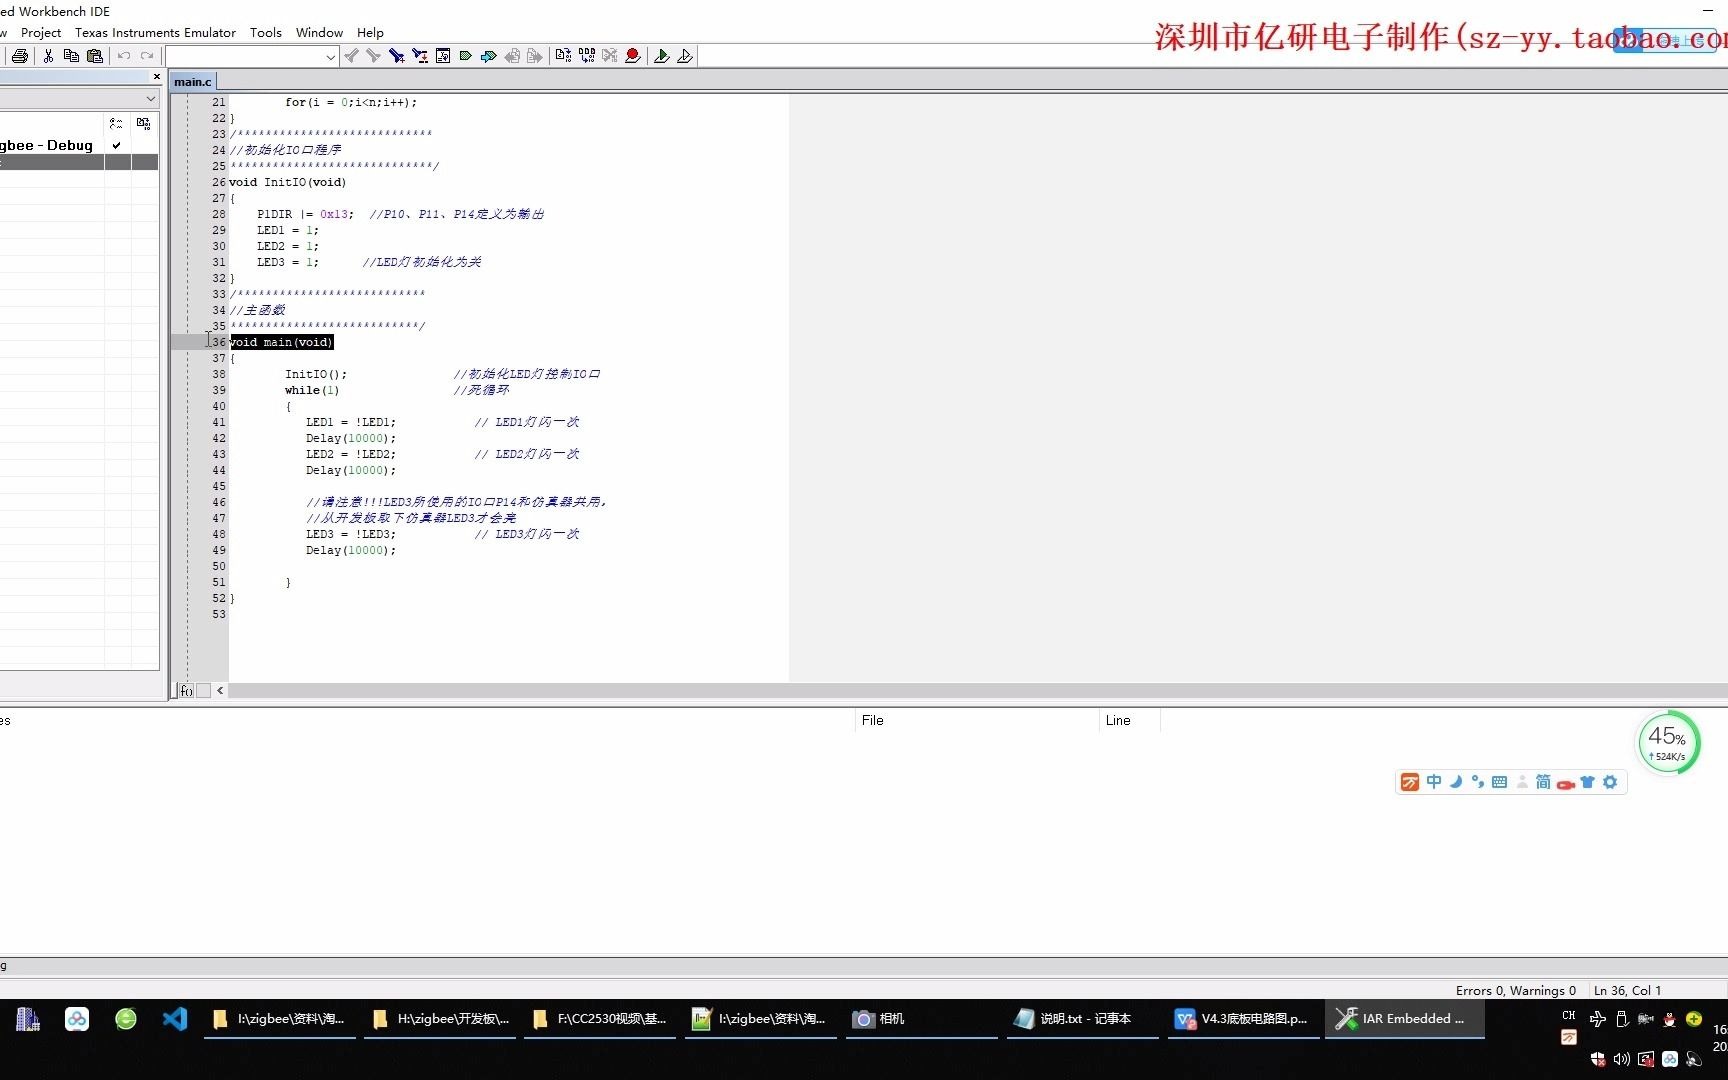This screenshot has width=1728, height=1080.
Task: Click the Make build icon
Action: coord(586,56)
